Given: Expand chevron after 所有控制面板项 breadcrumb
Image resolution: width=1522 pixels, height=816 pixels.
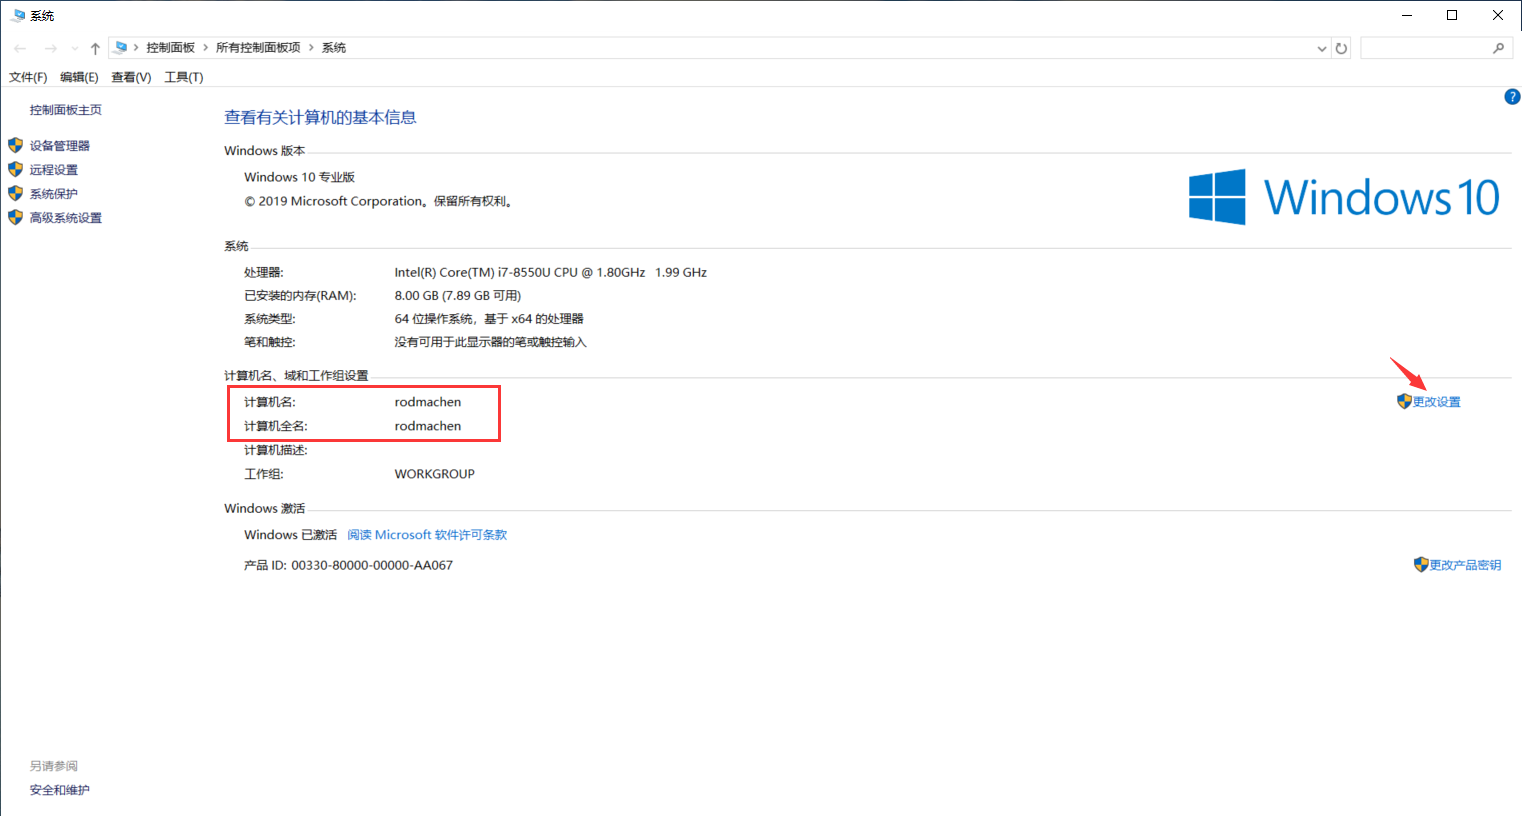Looking at the screenshot, I should 311,47.
